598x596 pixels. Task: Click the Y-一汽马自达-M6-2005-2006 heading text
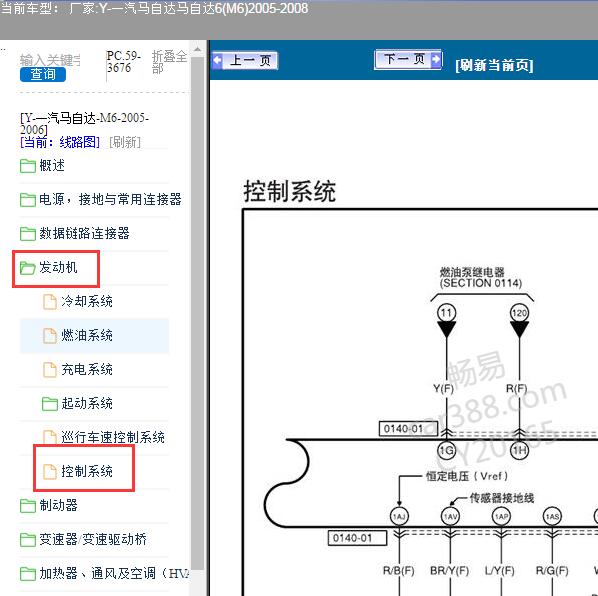click(84, 124)
